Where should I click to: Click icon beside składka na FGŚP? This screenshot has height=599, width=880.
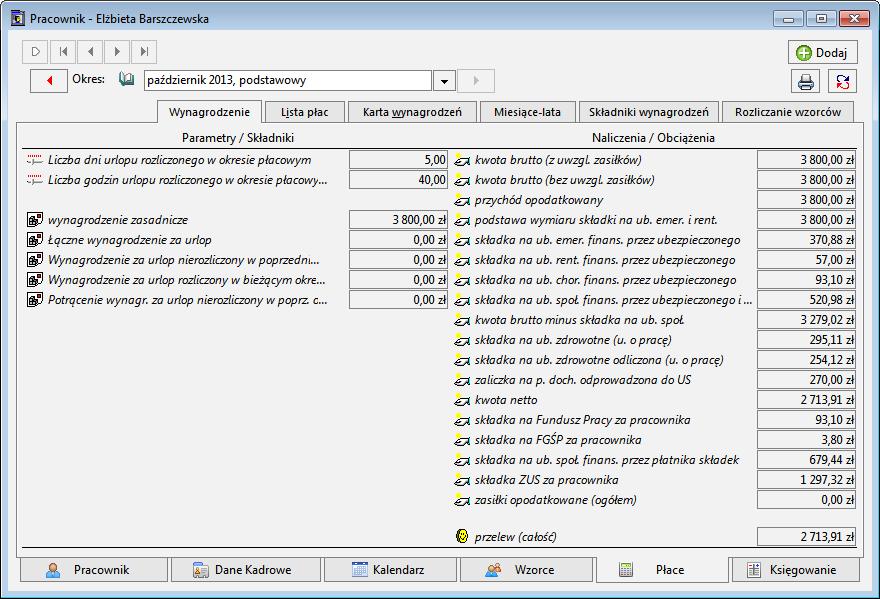click(x=462, y=440)
